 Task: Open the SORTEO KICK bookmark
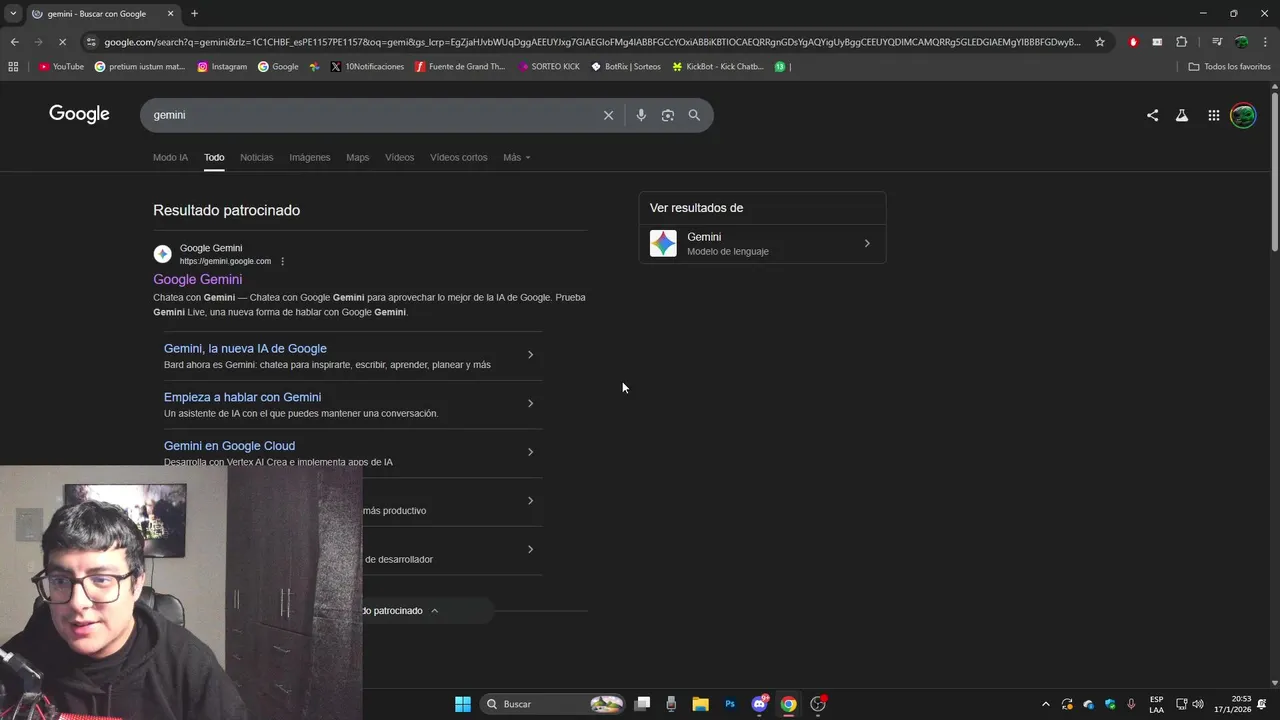point(549,67)
